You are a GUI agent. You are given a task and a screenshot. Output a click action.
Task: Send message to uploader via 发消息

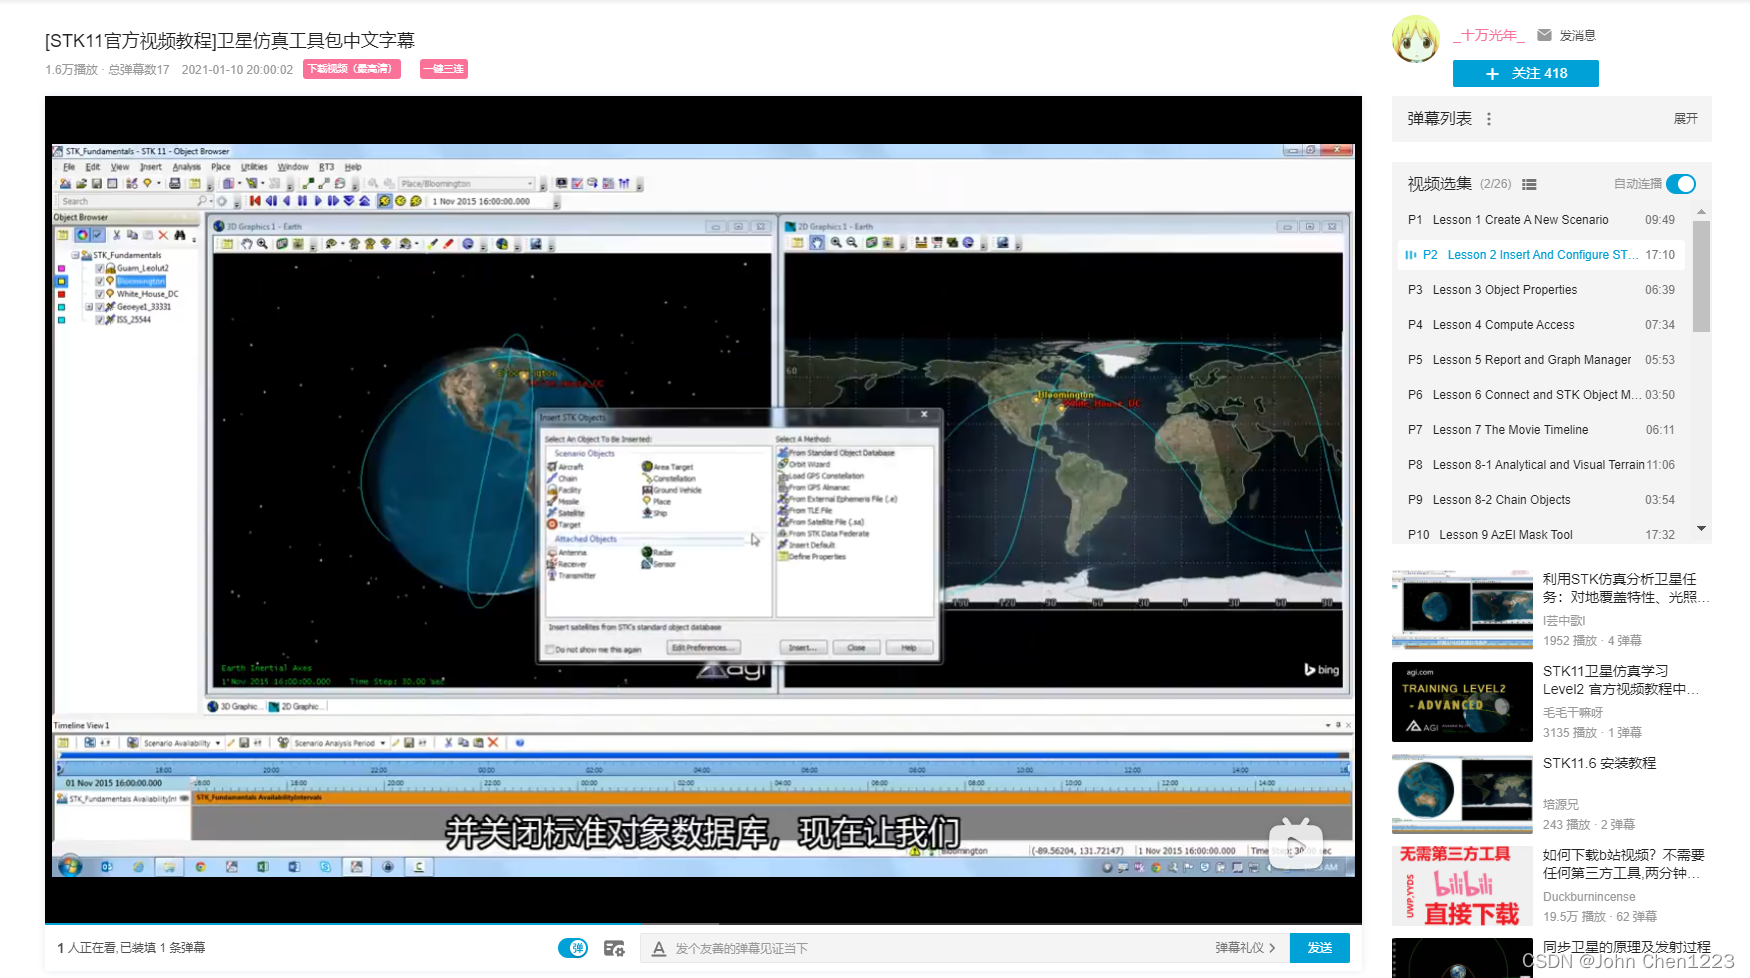1567,35
